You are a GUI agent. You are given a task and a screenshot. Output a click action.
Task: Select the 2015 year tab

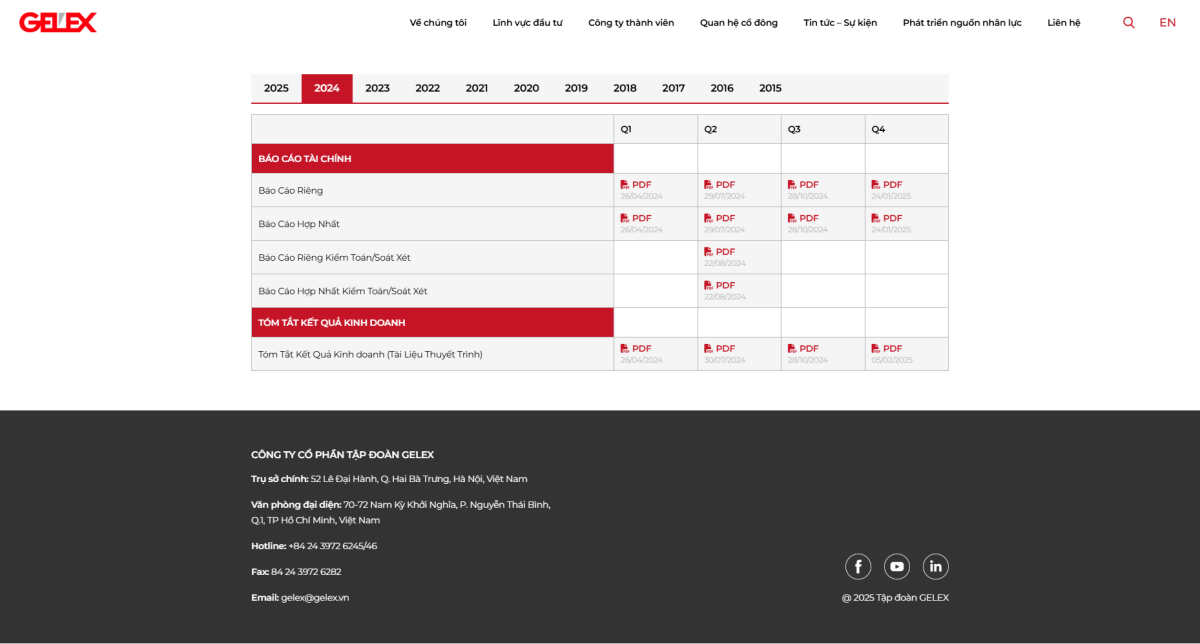click(x=770, y=88)
